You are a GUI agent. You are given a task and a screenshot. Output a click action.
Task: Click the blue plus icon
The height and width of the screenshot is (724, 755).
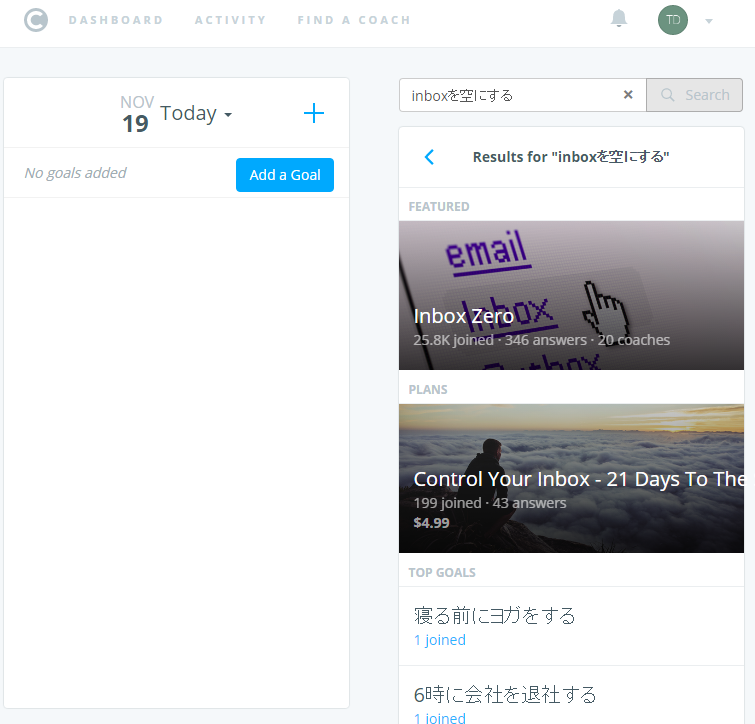click(x=314, y=113)
